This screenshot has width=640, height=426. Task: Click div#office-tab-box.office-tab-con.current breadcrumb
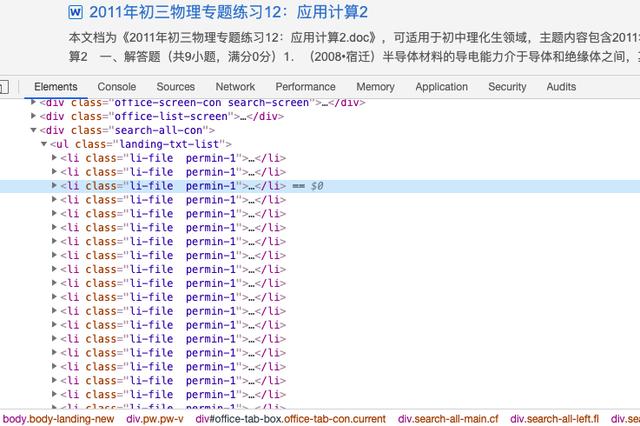[x=290, y=419]
